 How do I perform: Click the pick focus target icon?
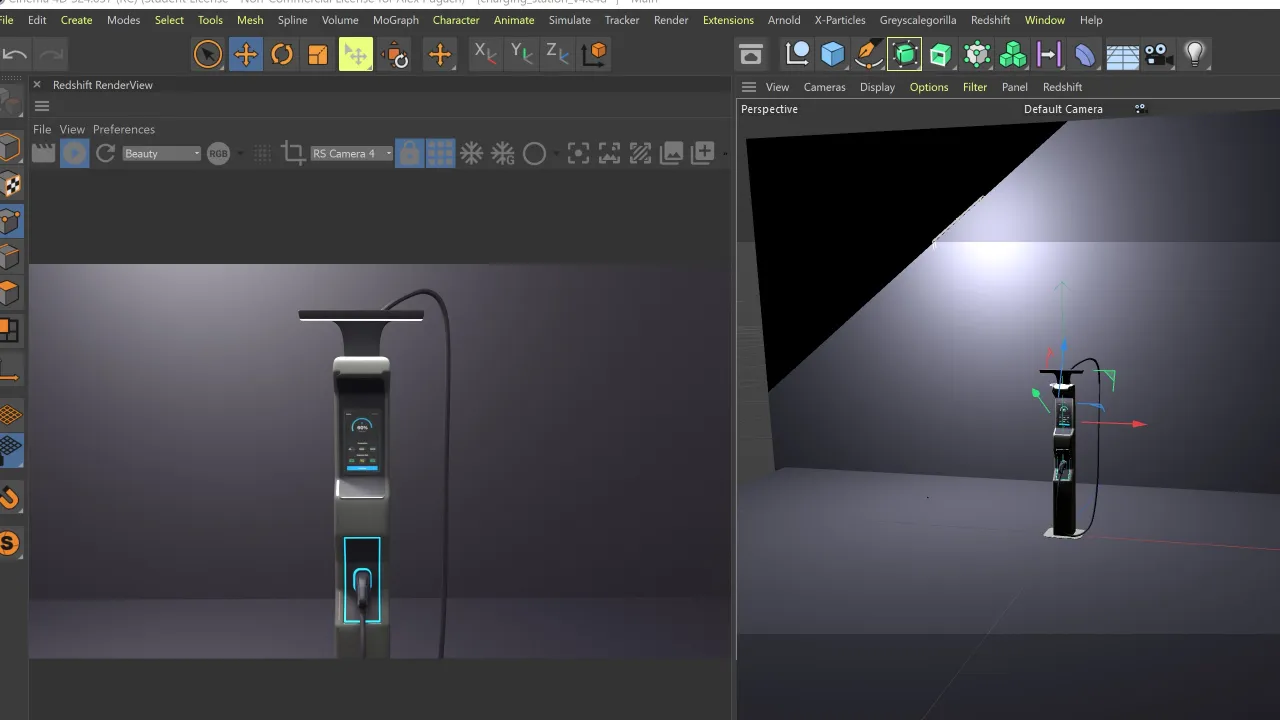(x=578, y=153)
